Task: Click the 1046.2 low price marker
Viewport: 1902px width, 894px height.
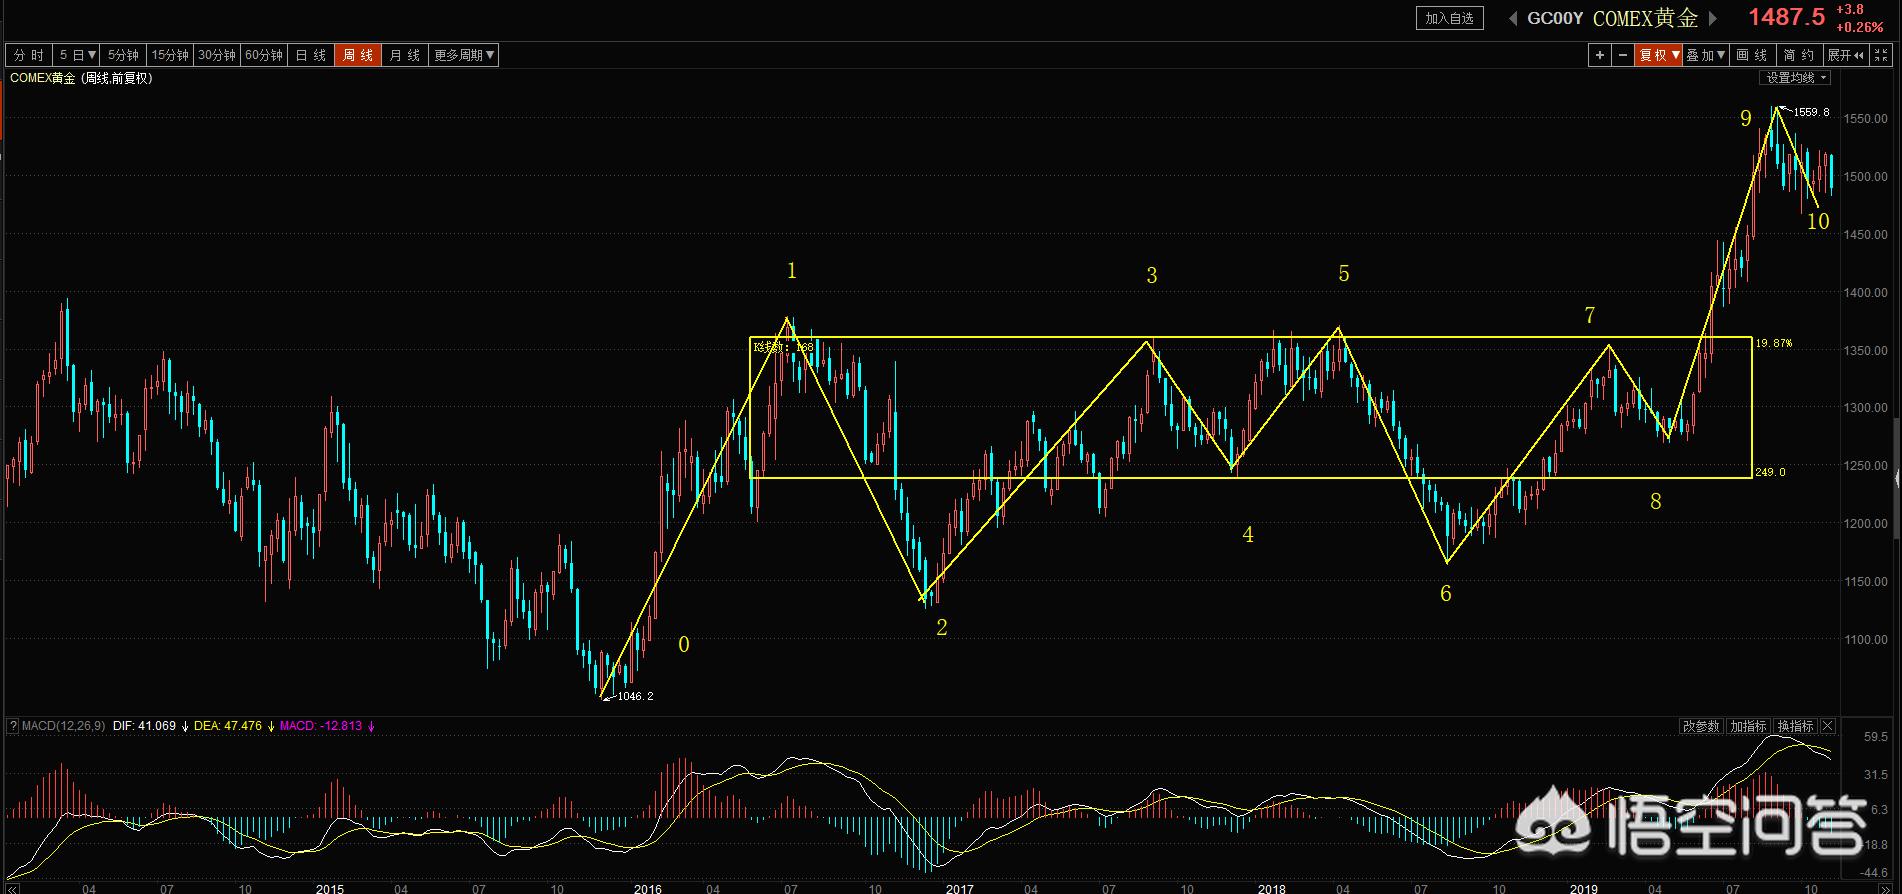Action: point(635,696)
